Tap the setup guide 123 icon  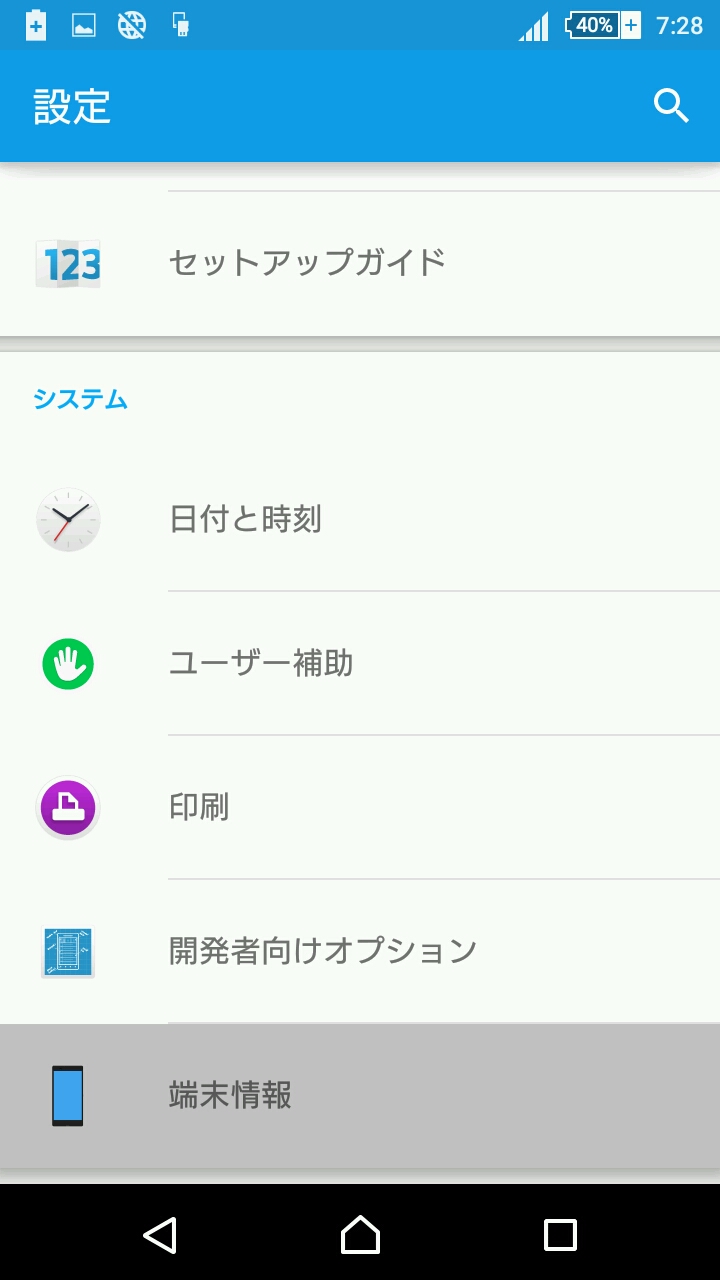click(x=68, y=264)
